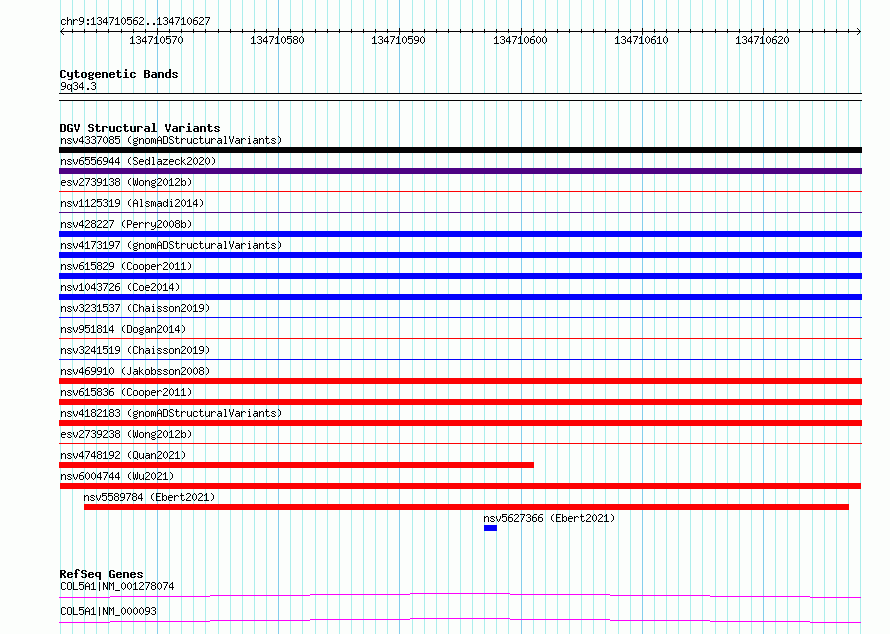Select the red bar under nsv469910
890x634 pixels.
coord(460,381)
